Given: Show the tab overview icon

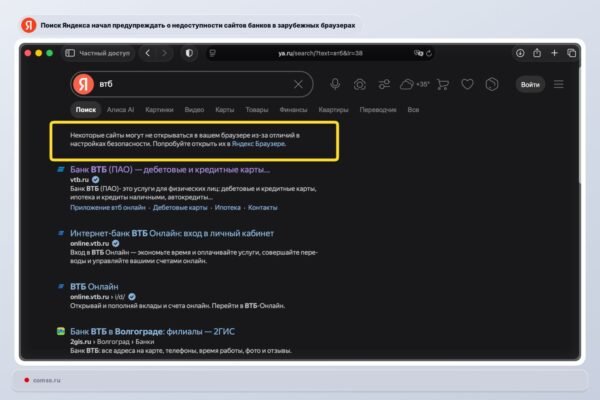Looking at the screenshot, I should 571,53.
